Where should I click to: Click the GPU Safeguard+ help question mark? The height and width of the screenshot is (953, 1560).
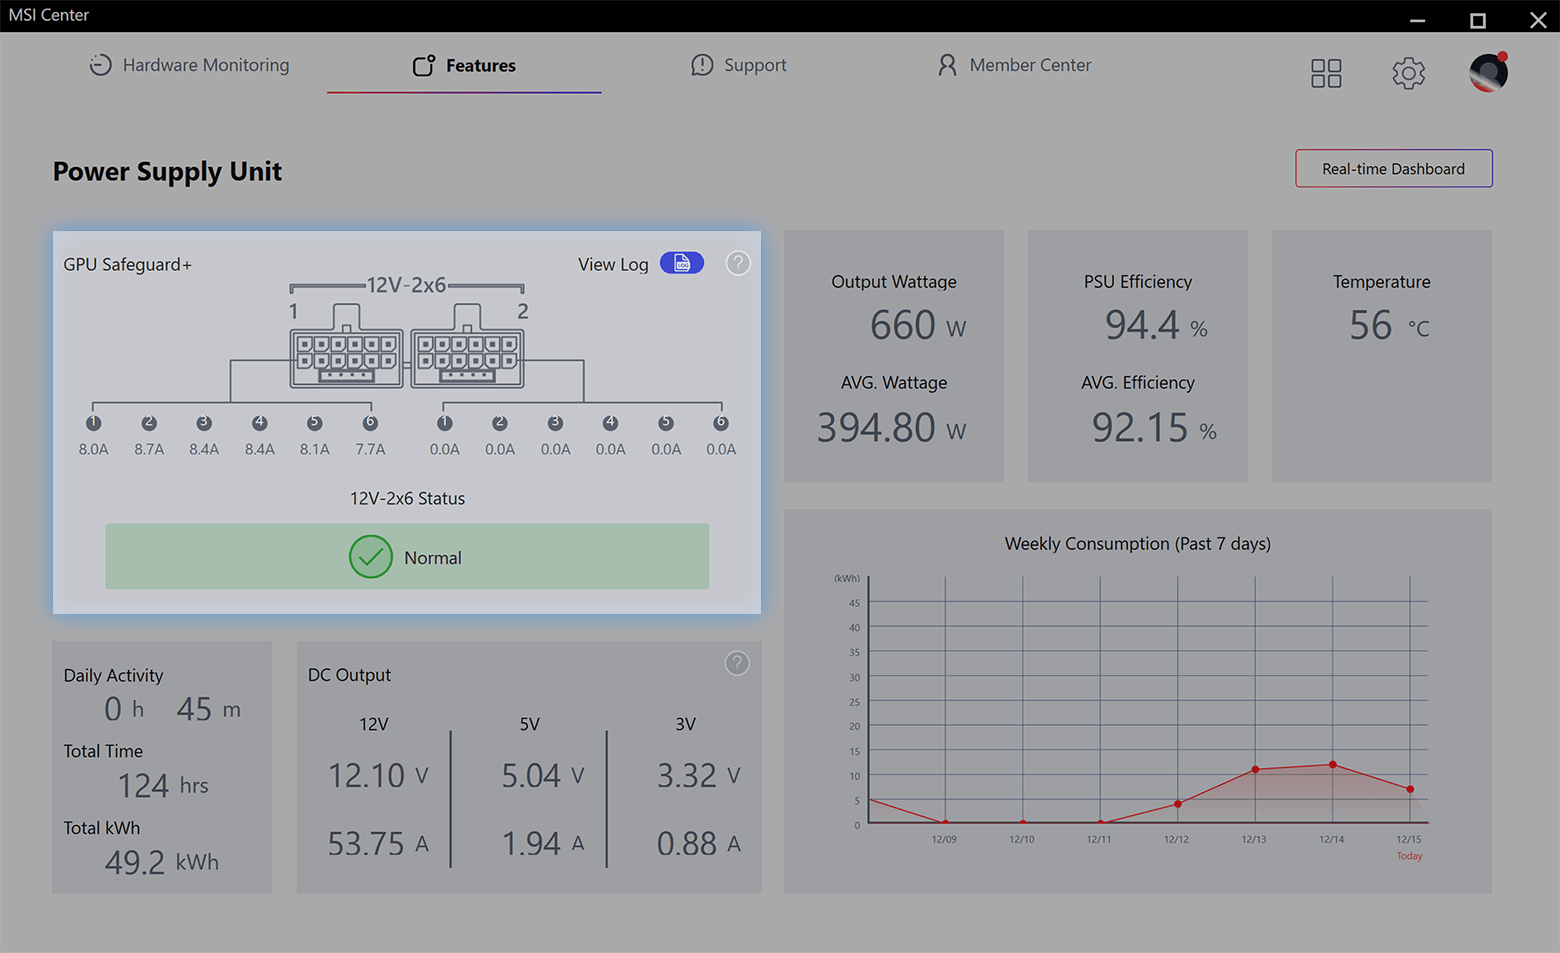[x=738, y=263]
